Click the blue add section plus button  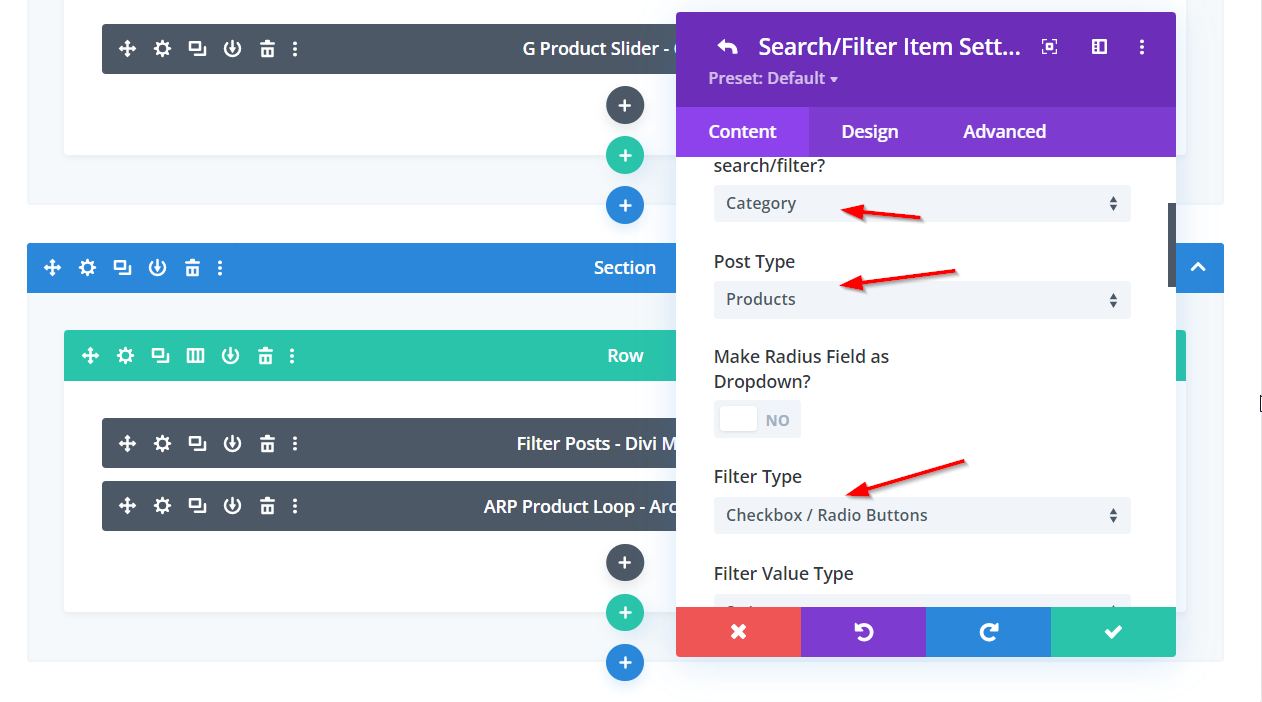tap(625, 662)
